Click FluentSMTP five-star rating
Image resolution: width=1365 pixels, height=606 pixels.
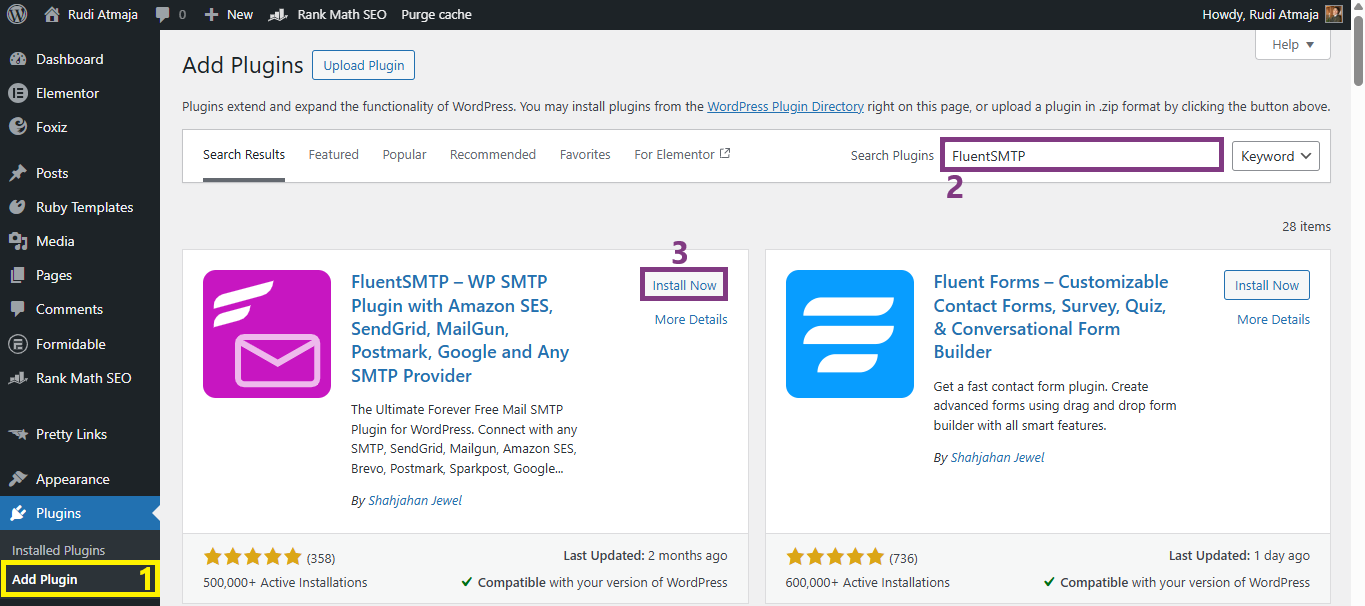click(252, 557)
